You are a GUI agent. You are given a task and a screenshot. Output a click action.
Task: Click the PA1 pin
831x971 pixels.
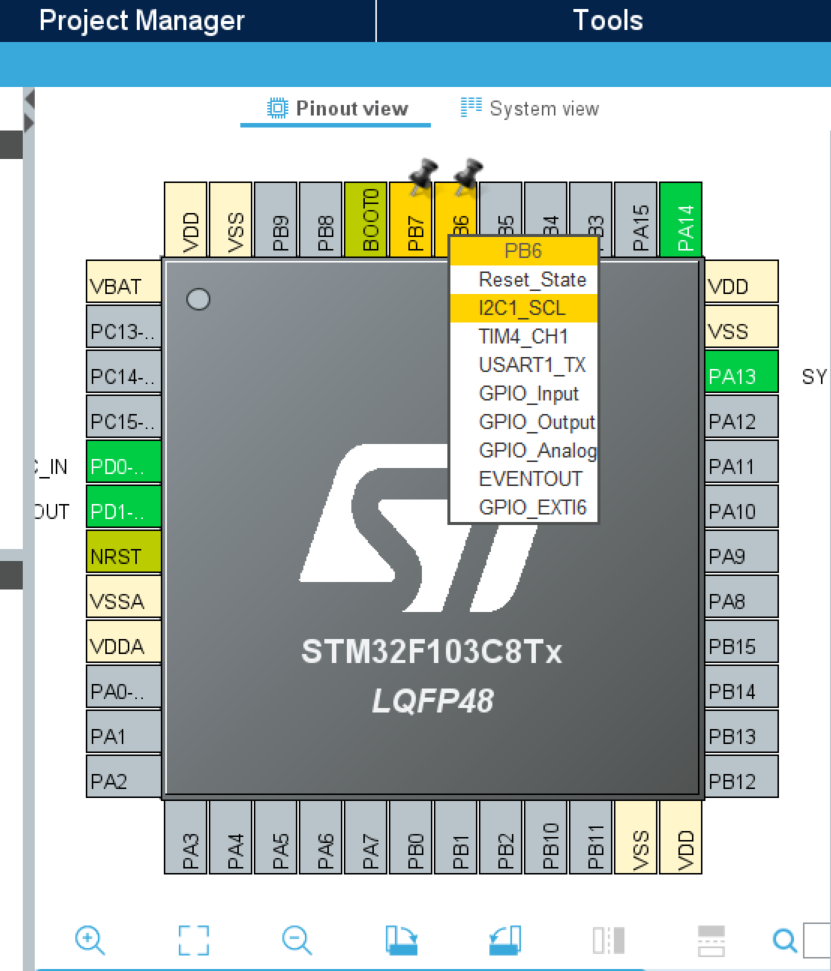124,731
